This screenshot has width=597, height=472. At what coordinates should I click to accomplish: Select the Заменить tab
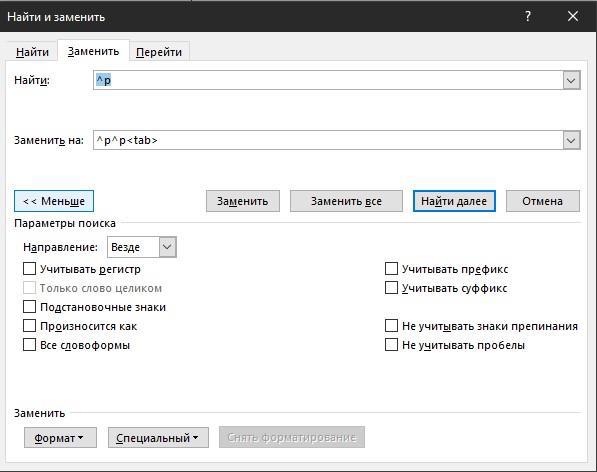(93, 51)
